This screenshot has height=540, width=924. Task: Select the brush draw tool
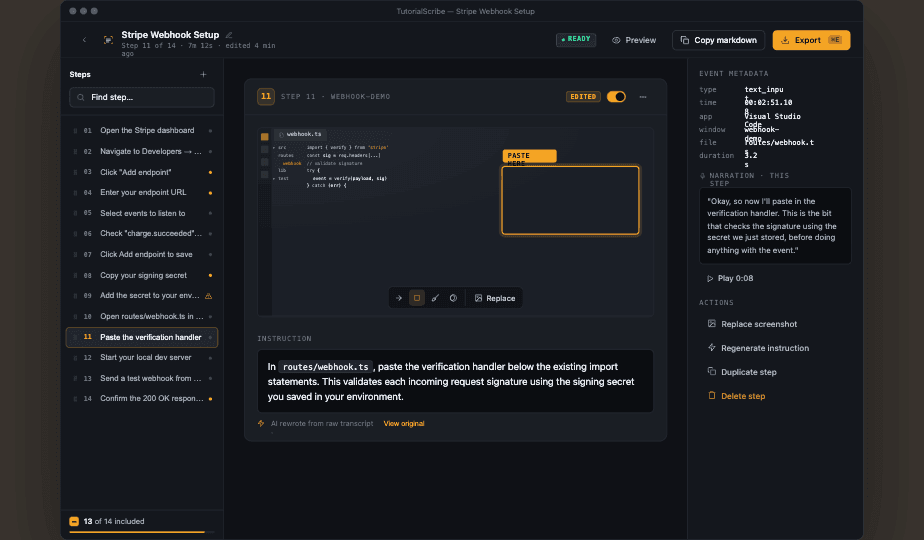[435, 298]
